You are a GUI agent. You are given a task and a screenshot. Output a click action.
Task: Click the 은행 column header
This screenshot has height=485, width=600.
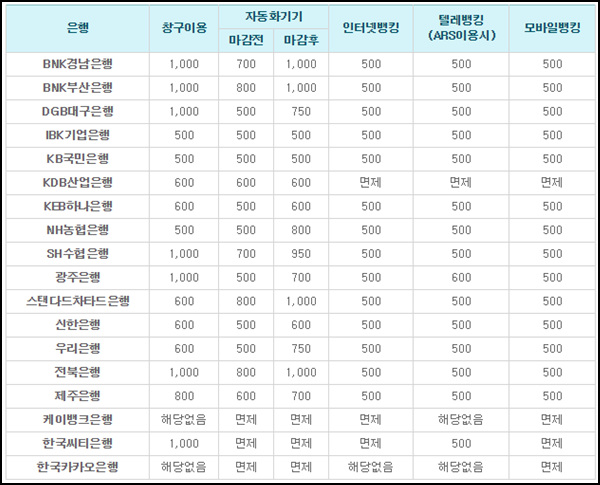78,28
